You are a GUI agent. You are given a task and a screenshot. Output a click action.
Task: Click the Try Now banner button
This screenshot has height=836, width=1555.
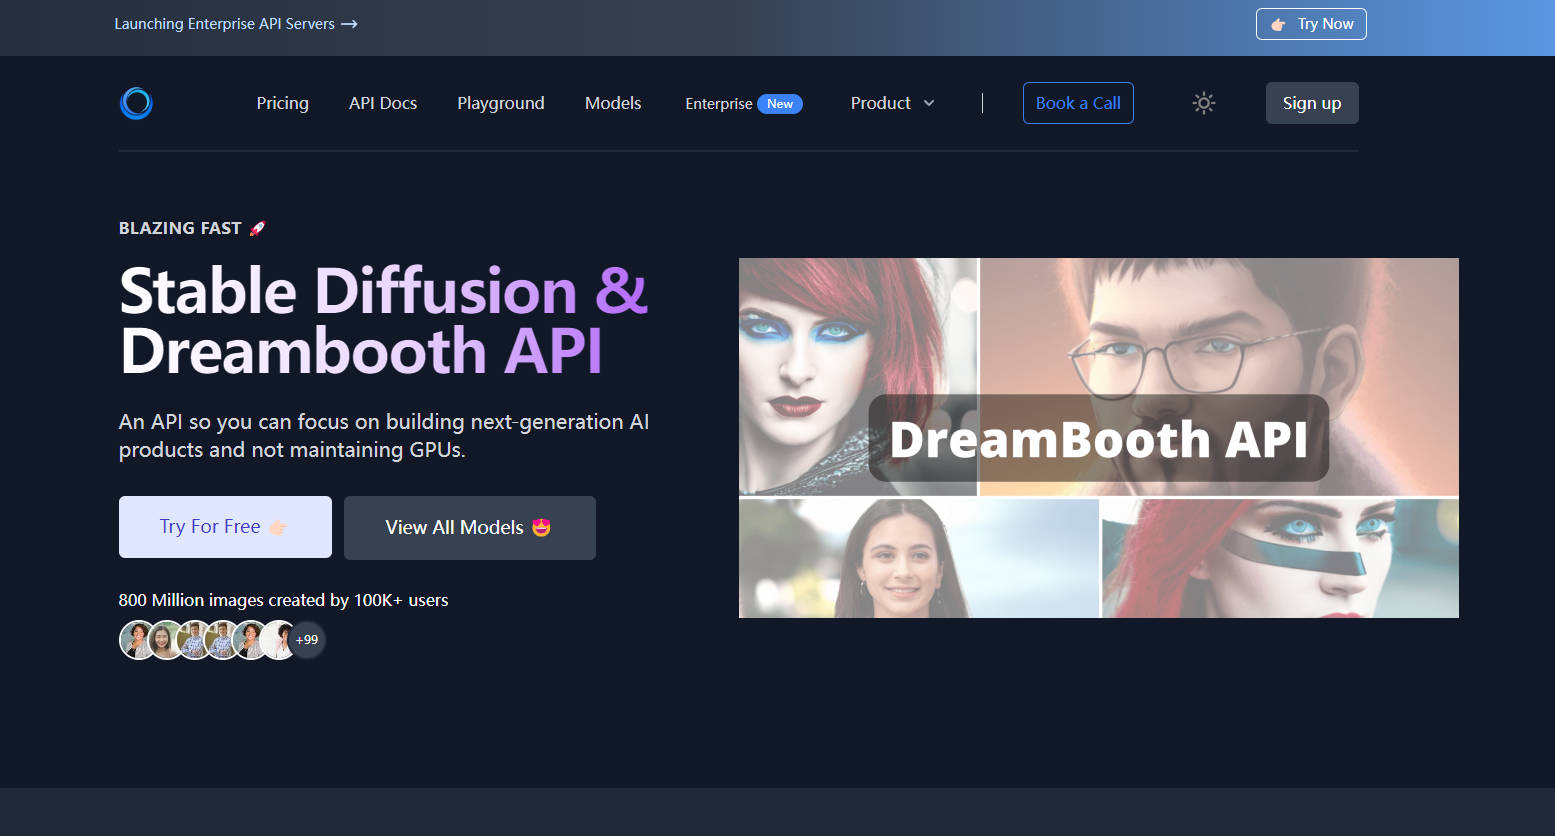pos(1311,24)
